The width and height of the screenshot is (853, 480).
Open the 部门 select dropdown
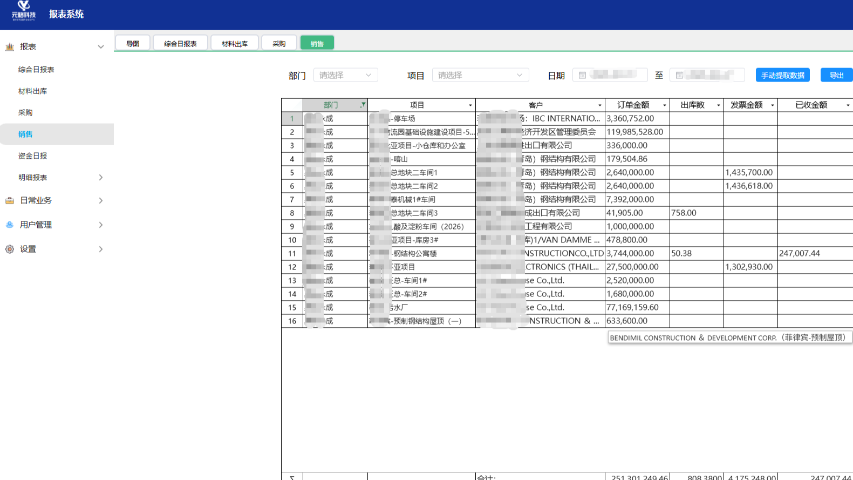pyautogui.click(x=345, y=75)
